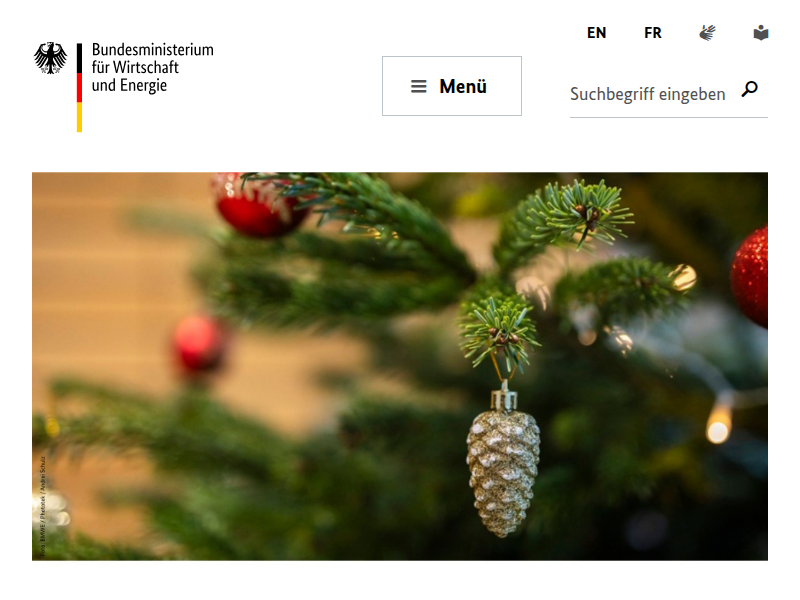800x600 pixels.
Task: Click the federal eagle logo
Action: click(51, 58)
